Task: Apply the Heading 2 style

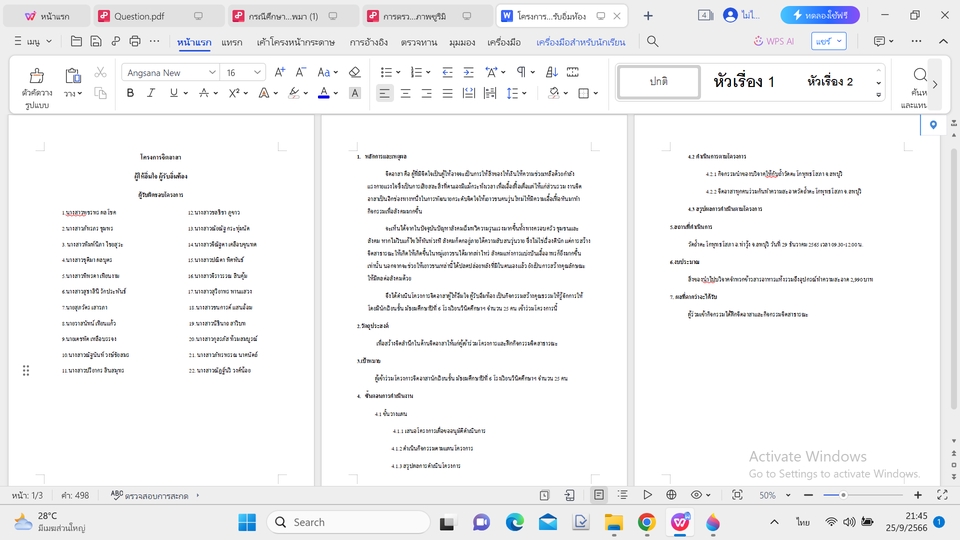Action: pos(830,81)
